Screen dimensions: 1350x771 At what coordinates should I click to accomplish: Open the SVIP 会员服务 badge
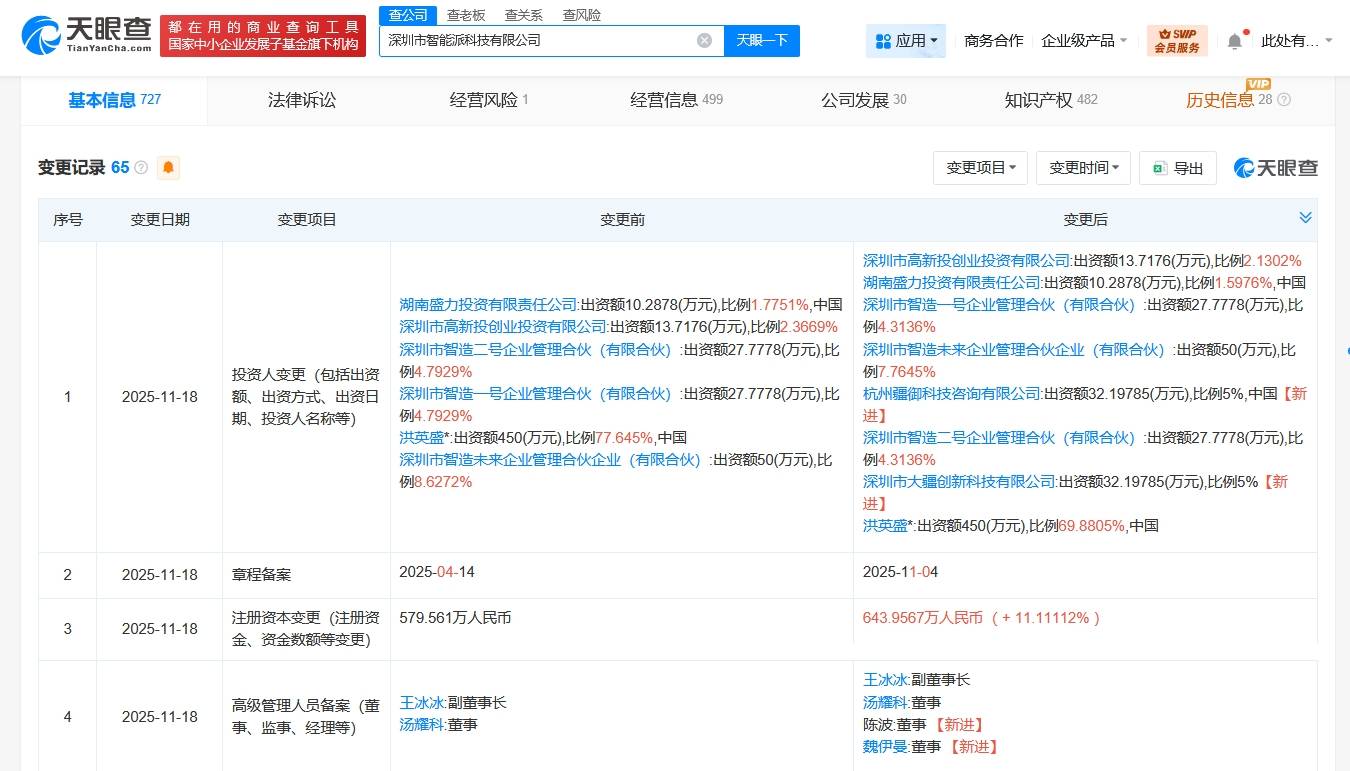[1176, 41]
